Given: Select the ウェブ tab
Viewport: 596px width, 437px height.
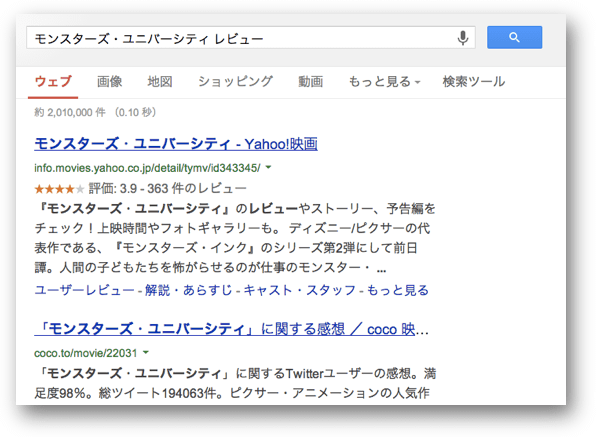Looking at the screenshot, I should [53, 81].
